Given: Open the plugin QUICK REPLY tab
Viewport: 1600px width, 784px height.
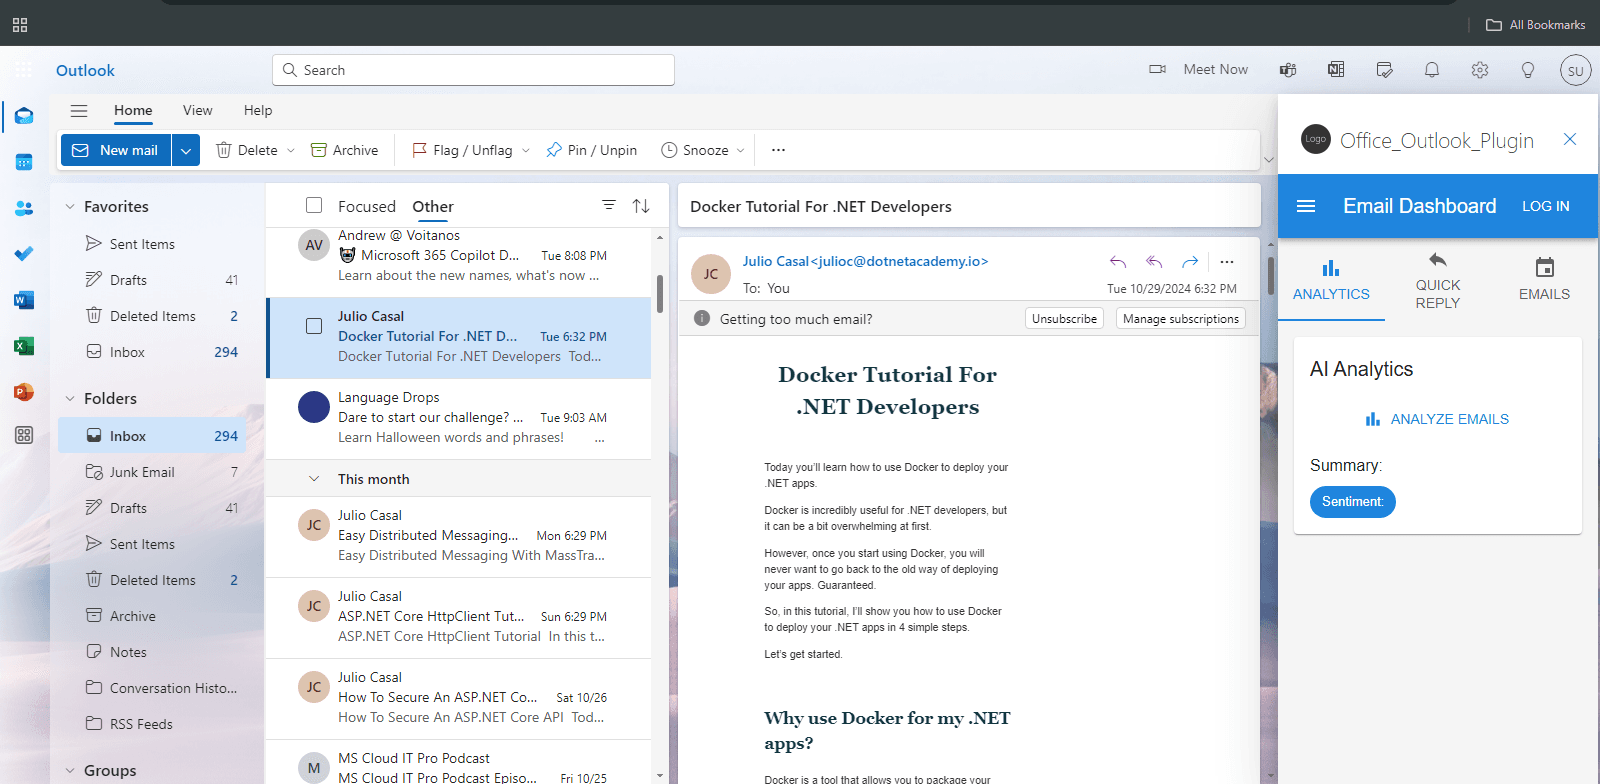Looking at the screenshot, I should tap(1438, 280).
